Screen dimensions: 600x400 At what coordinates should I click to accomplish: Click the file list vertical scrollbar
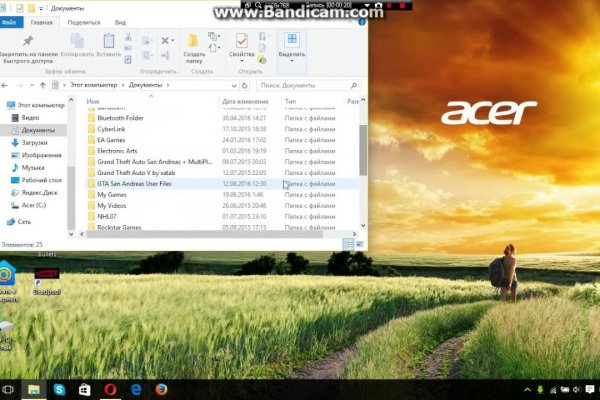[361, 140]
